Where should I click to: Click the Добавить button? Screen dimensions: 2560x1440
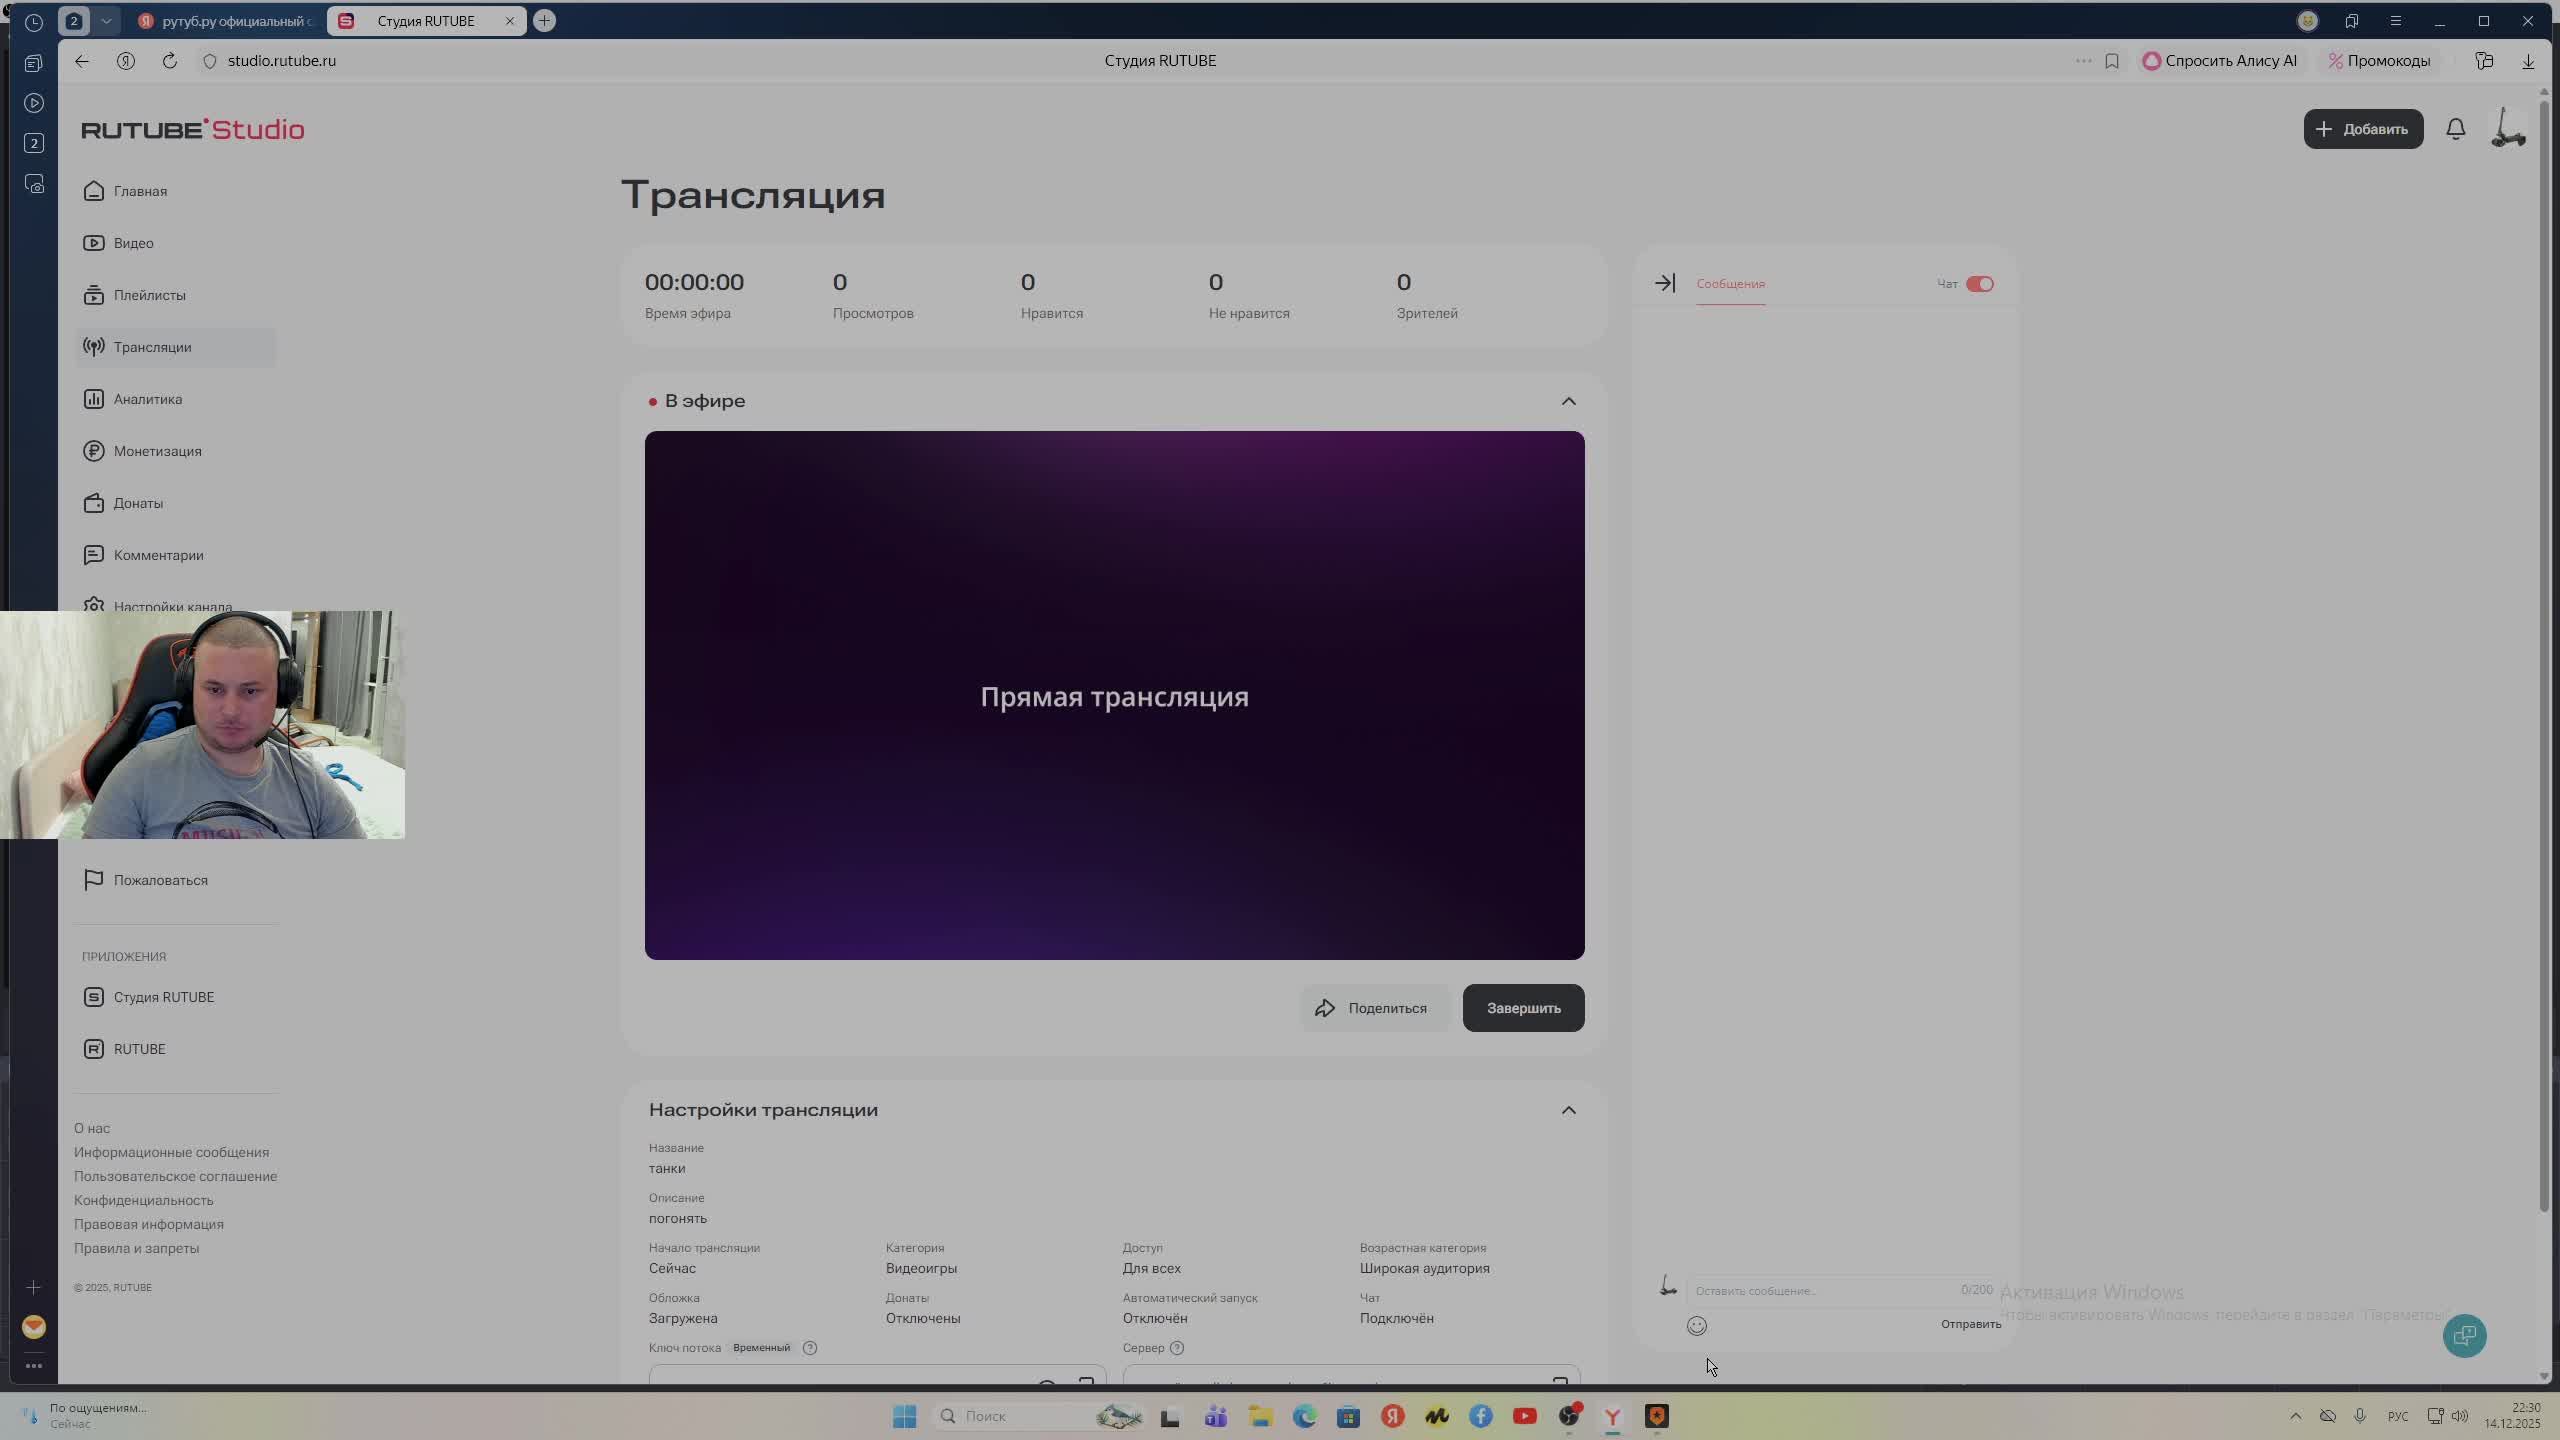point(2362,128)
